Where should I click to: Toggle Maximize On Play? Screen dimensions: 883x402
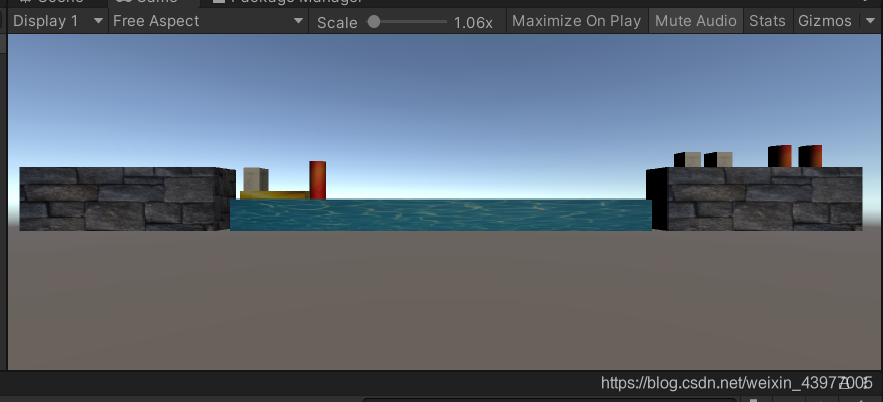click(x=577, y=21)
